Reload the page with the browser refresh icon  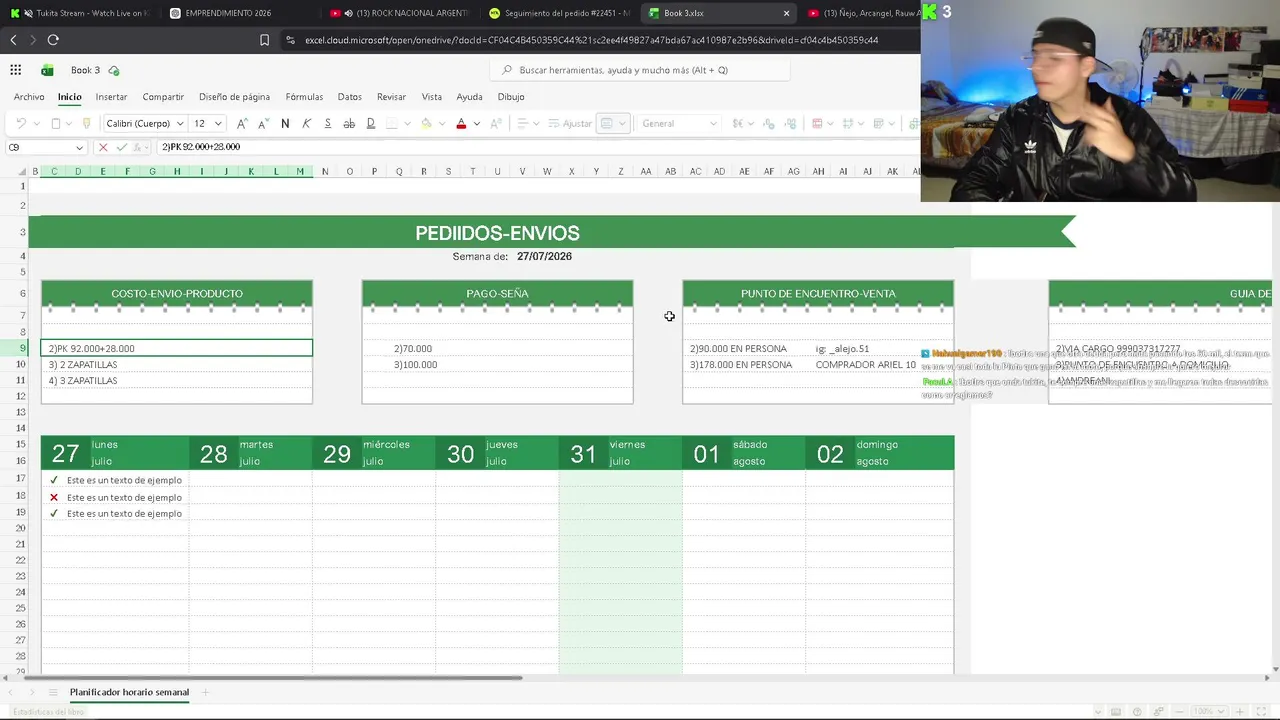tap(53, 40)
